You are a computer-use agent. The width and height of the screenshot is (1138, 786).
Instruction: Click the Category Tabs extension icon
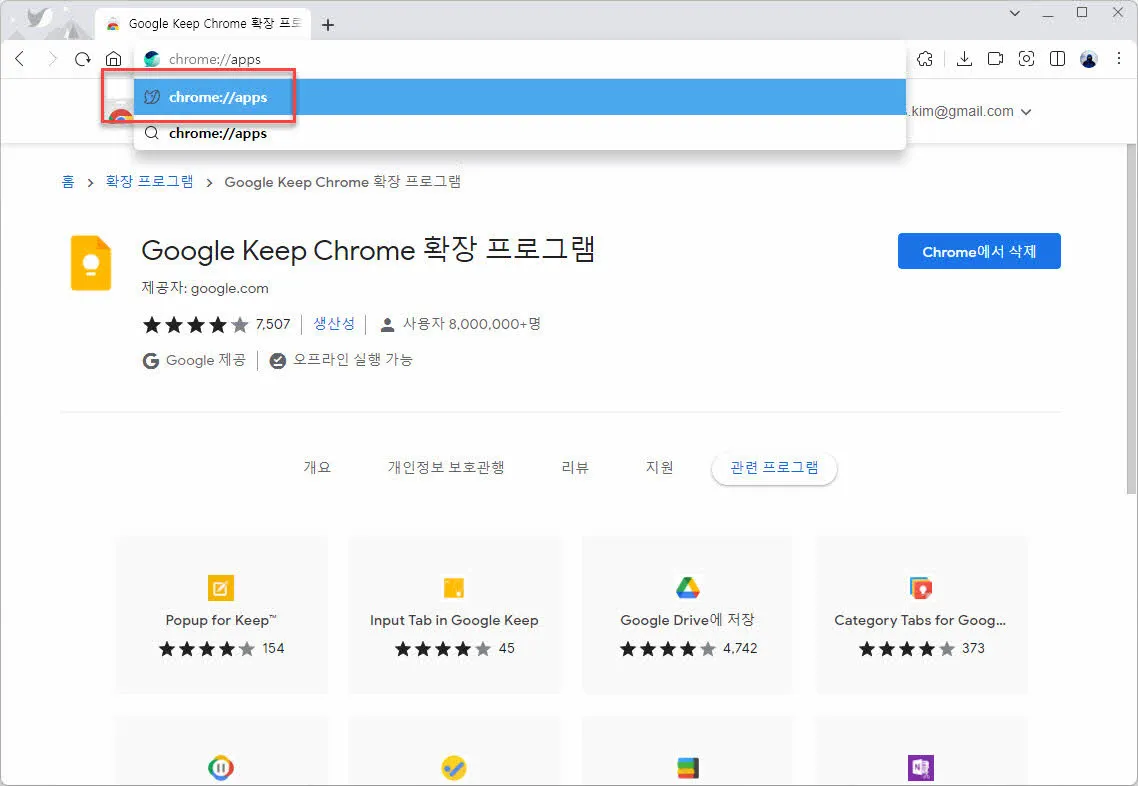click(x=921, y=587)
